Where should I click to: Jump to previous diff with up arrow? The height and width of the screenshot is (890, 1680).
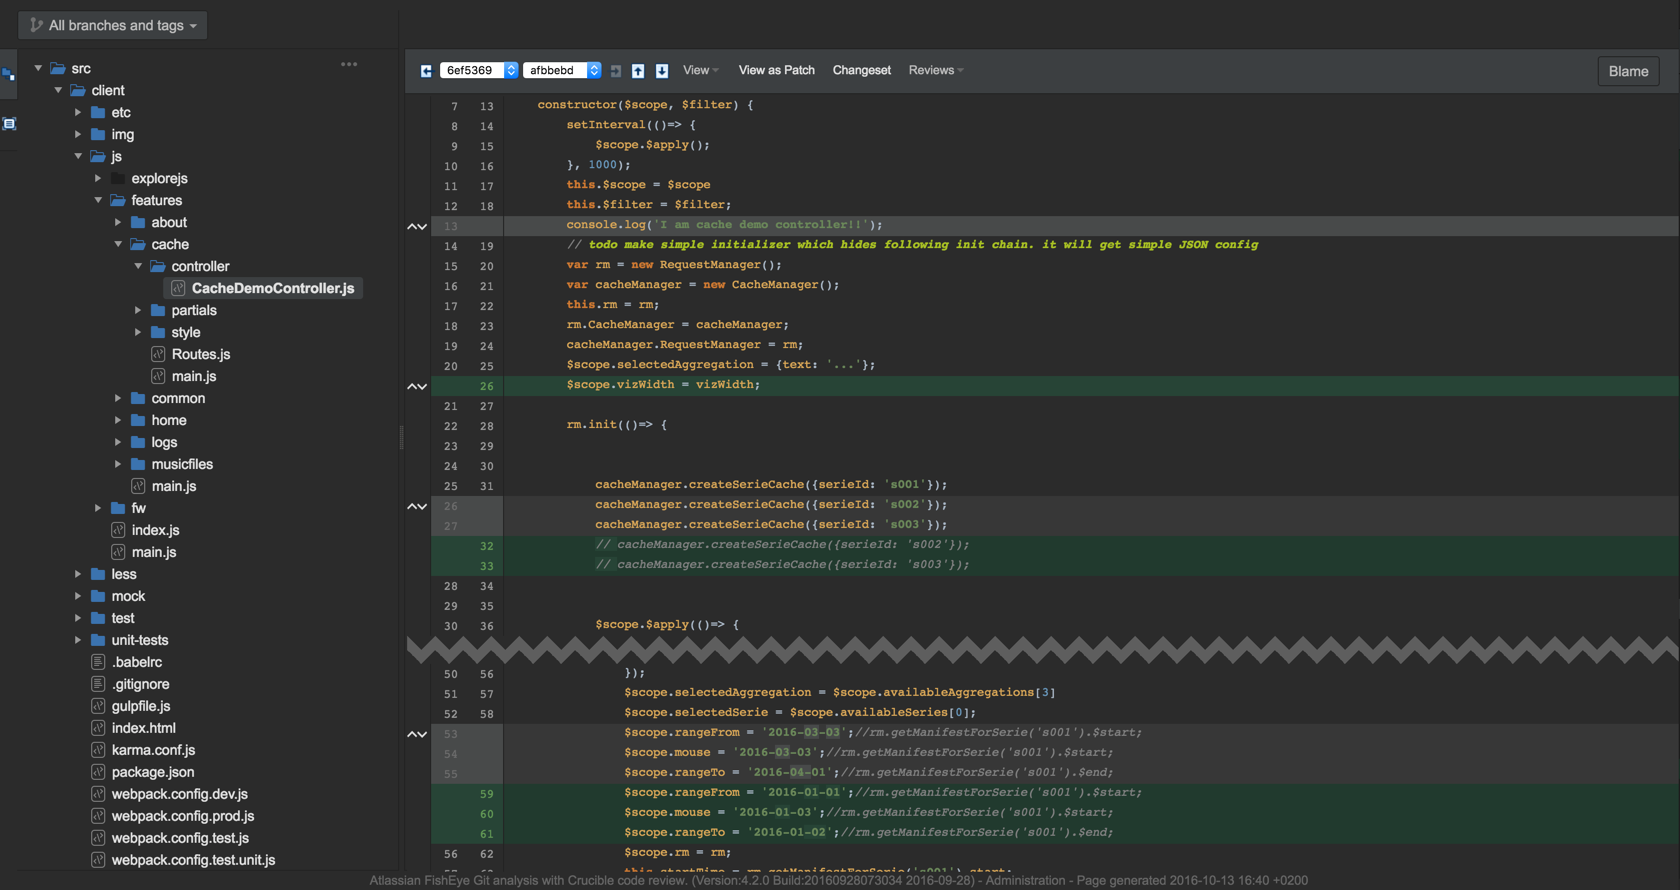pos(638,71)
